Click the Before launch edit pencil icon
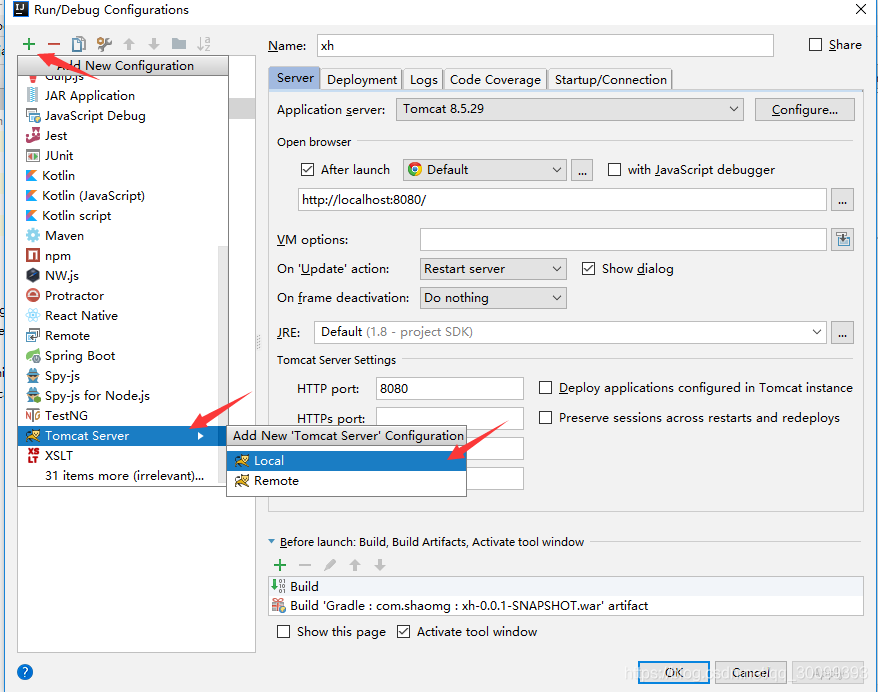 coord(330,565)
